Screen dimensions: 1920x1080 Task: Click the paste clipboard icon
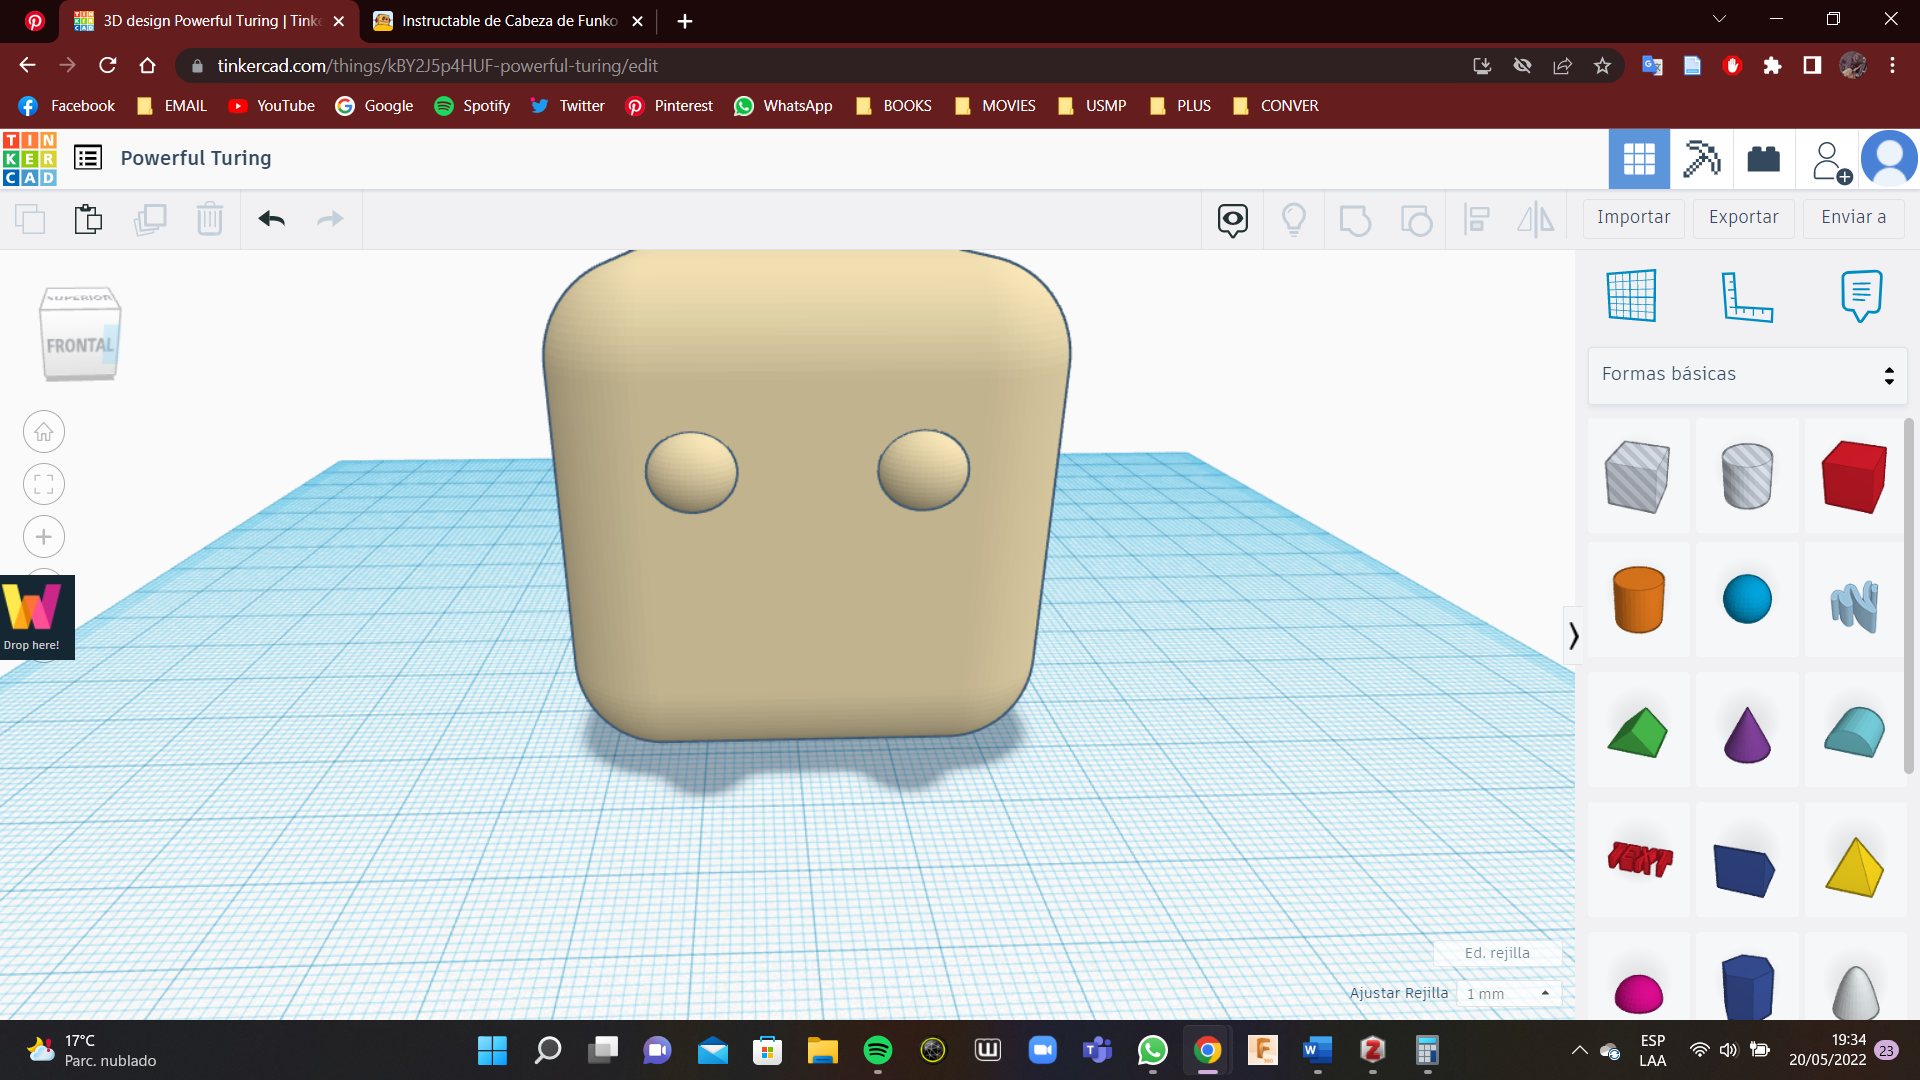88,219
